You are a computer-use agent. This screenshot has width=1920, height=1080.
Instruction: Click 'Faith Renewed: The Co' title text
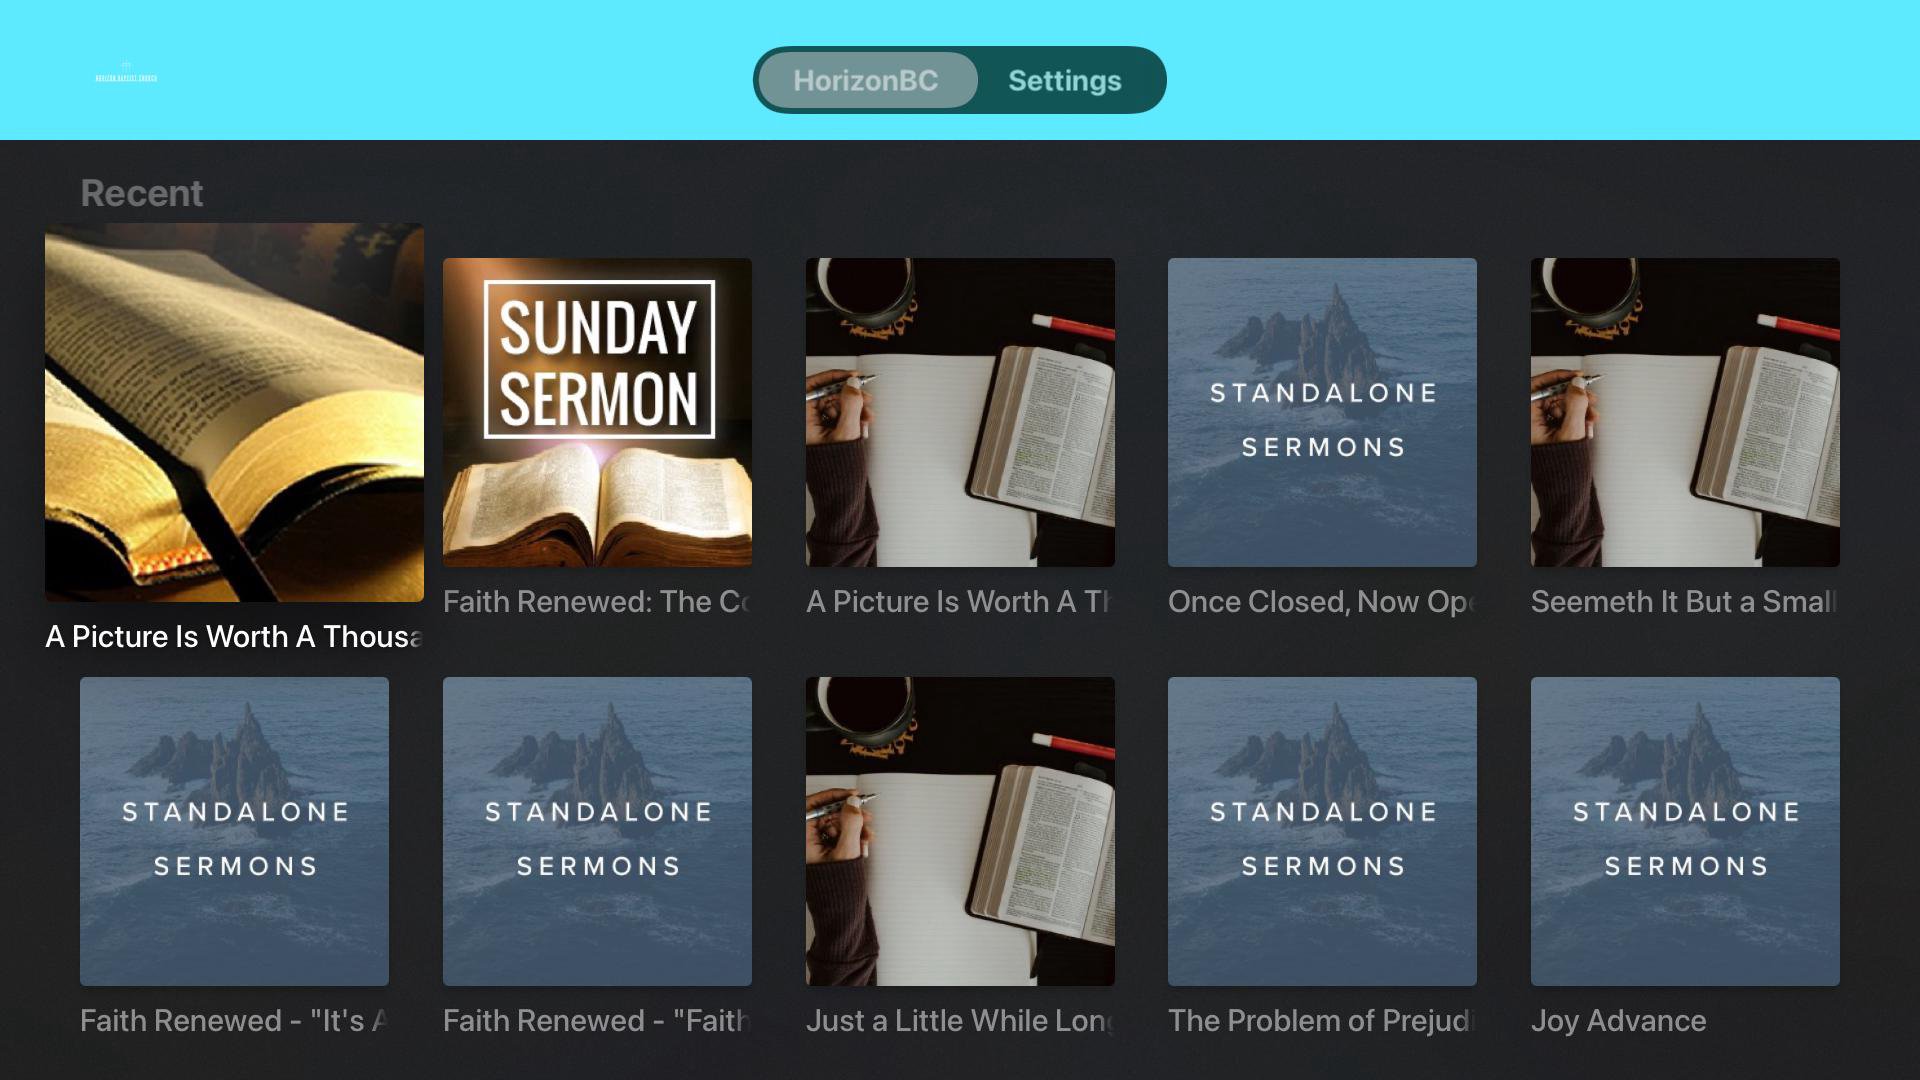[x=597, y=601]
